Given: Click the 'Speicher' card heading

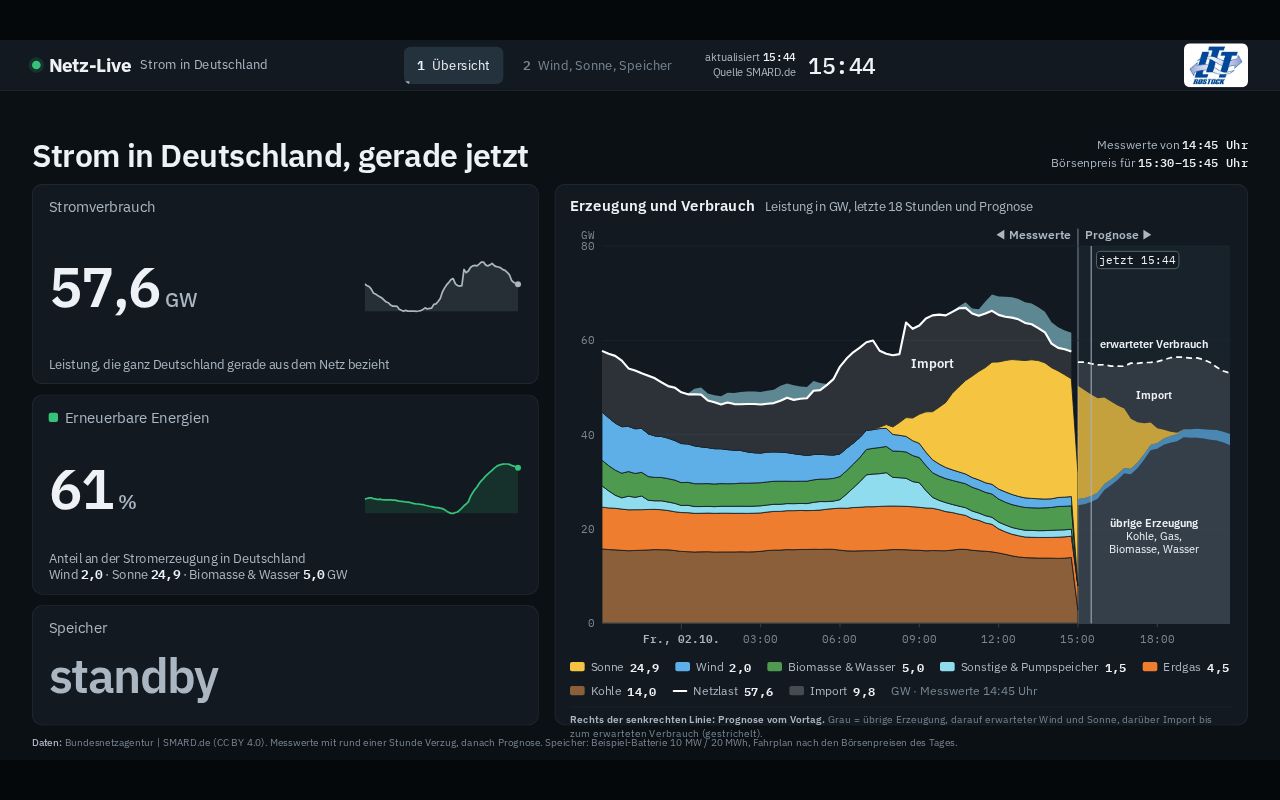Looking at the screenshot, I should point(78,628).
